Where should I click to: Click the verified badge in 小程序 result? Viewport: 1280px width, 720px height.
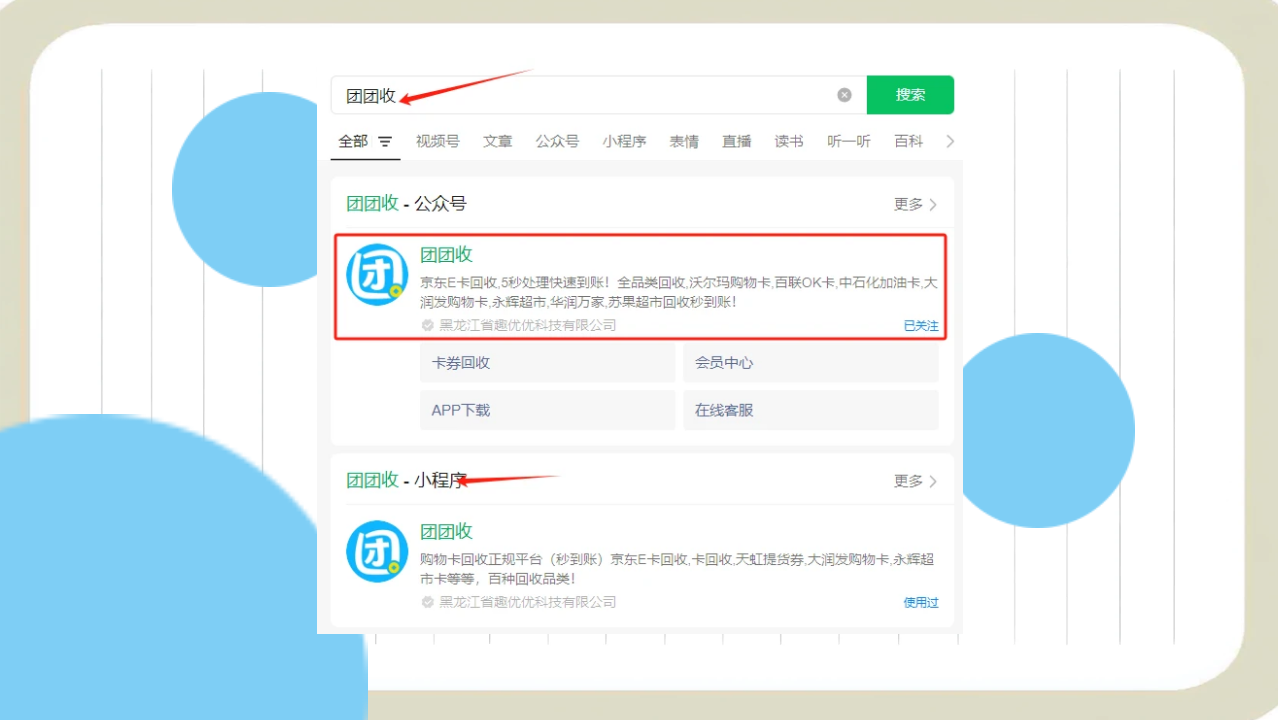coord(428,602)
